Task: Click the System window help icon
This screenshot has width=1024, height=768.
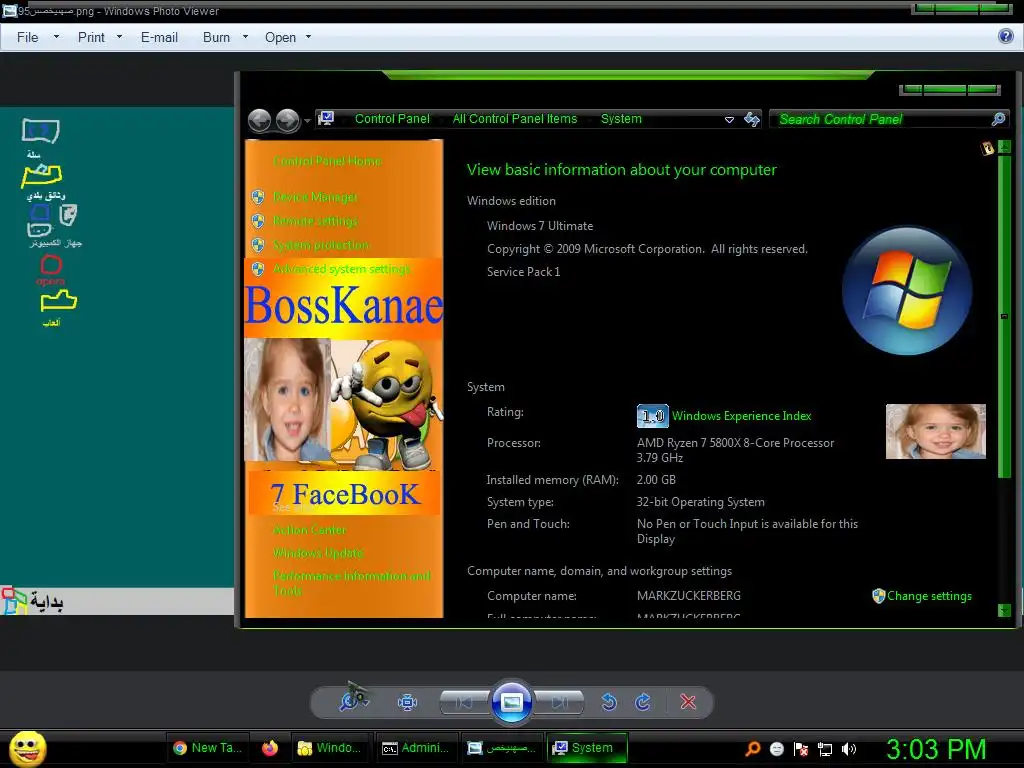Action: click(x=987, y=148)
